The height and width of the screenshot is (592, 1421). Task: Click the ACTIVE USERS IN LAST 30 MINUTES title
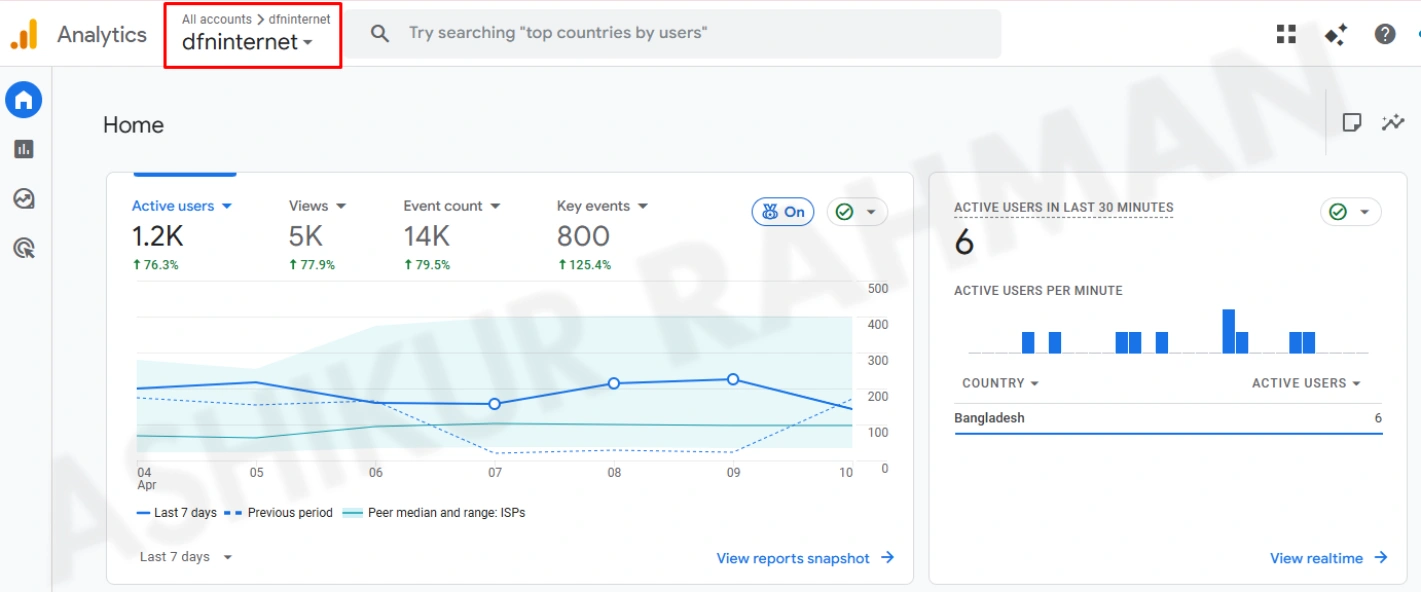[x=1064, y=208]
